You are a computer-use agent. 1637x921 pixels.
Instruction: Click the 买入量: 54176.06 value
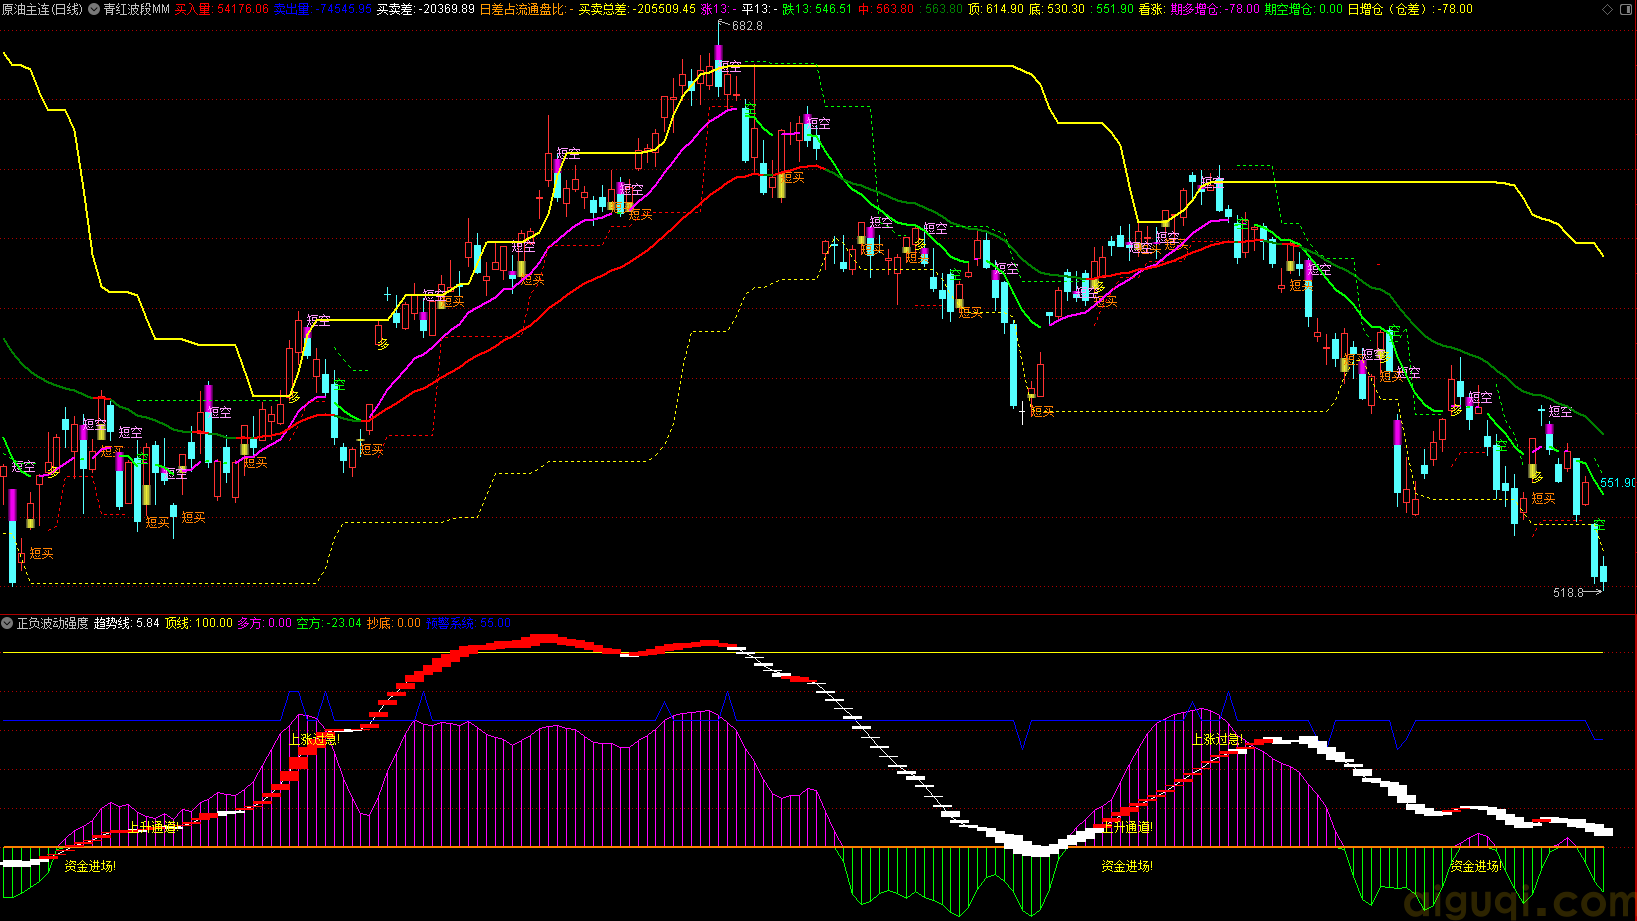tap(222, 9)
